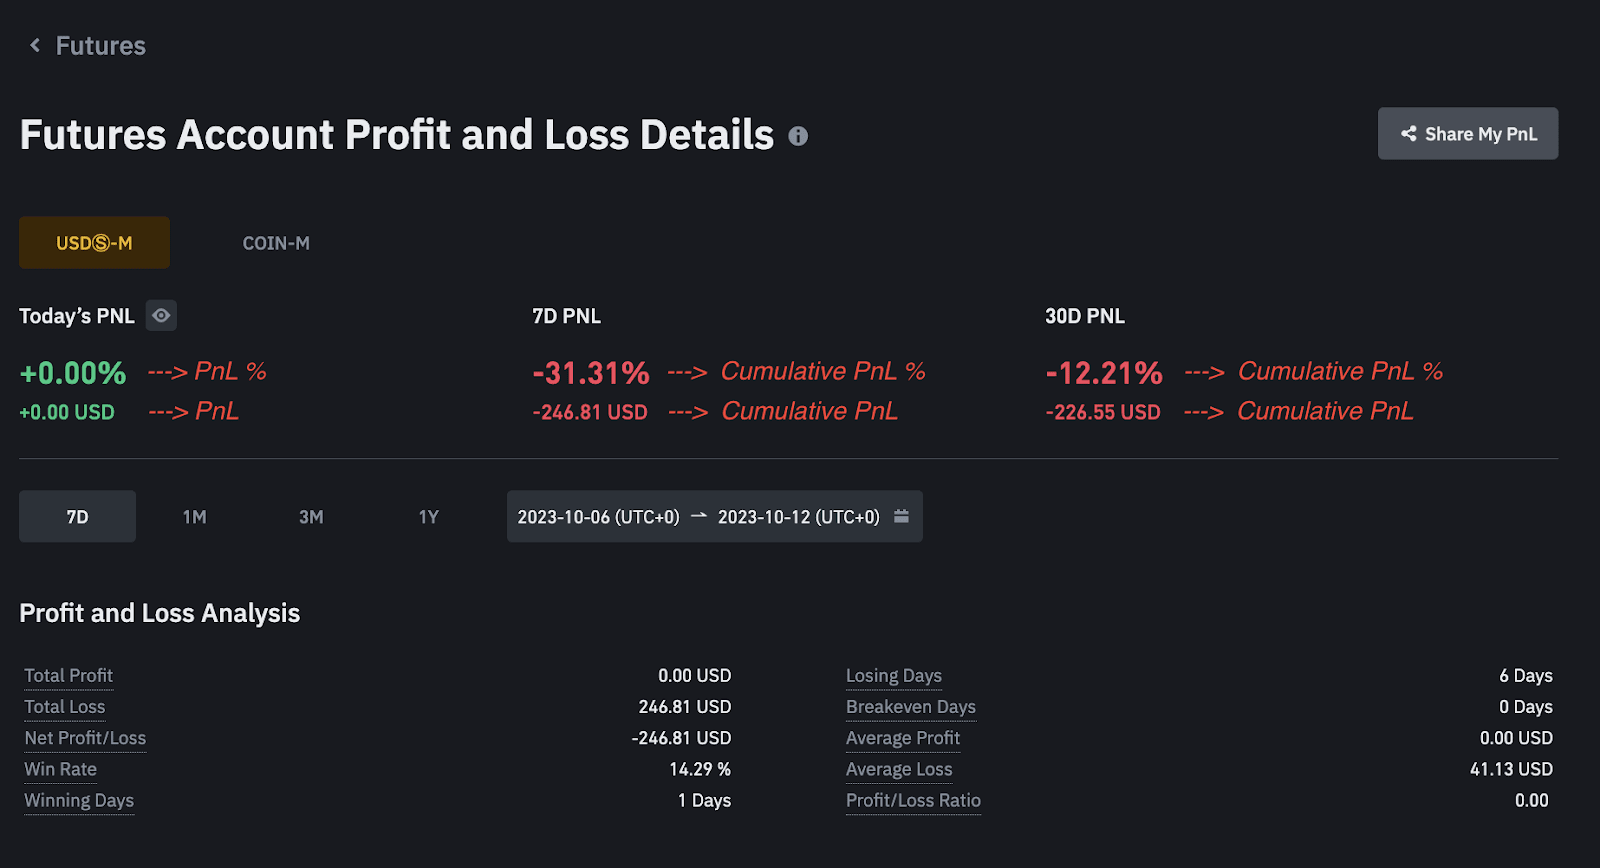The height and width of the screenshot is (868, 1600).
Task: Click the back arrow next to Futures
Action: pos(33,45)
